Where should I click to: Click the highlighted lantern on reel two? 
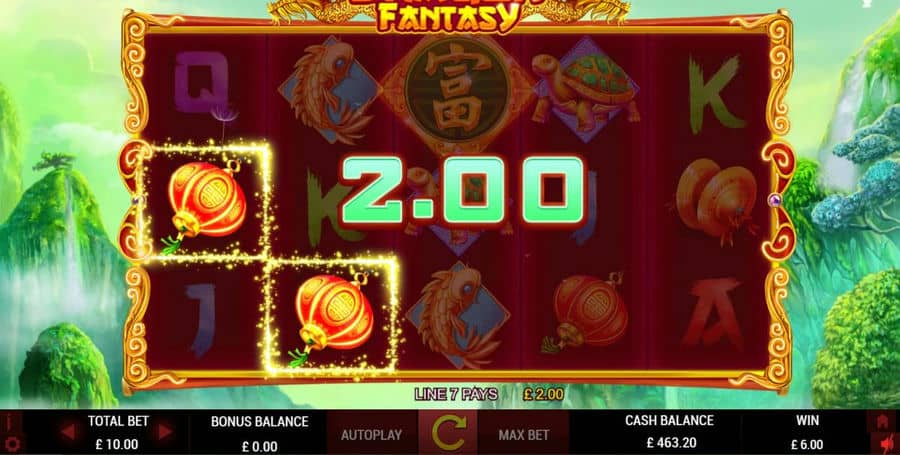pyautogui.click(x=331, y=316)
